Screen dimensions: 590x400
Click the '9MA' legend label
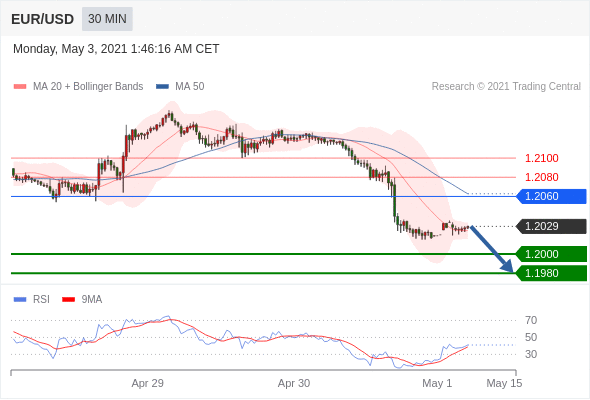coord(92,300)
